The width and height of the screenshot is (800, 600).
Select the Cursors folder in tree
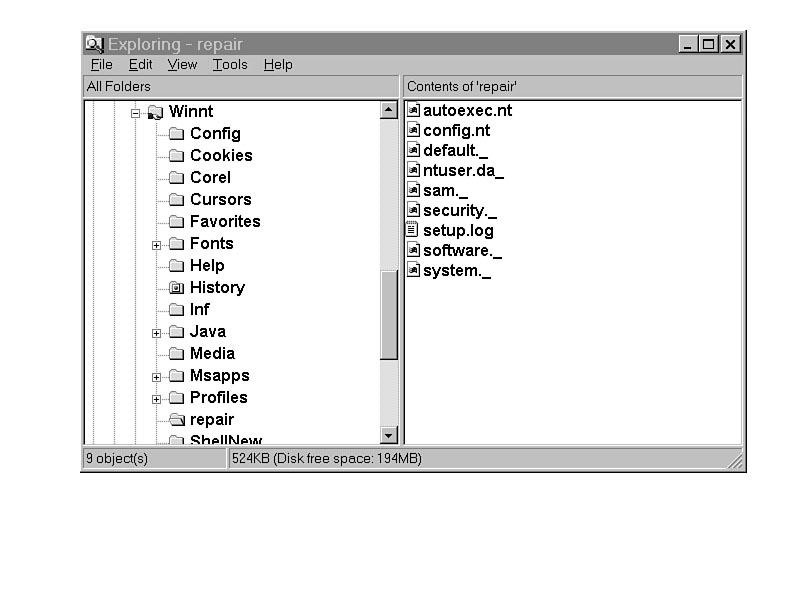point(220,200)
